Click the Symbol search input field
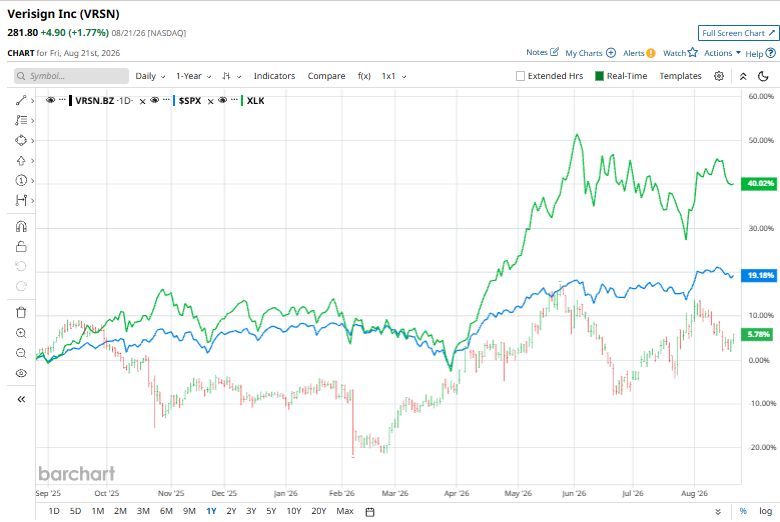Screen dimensions: 780x522 click(71, 76)
